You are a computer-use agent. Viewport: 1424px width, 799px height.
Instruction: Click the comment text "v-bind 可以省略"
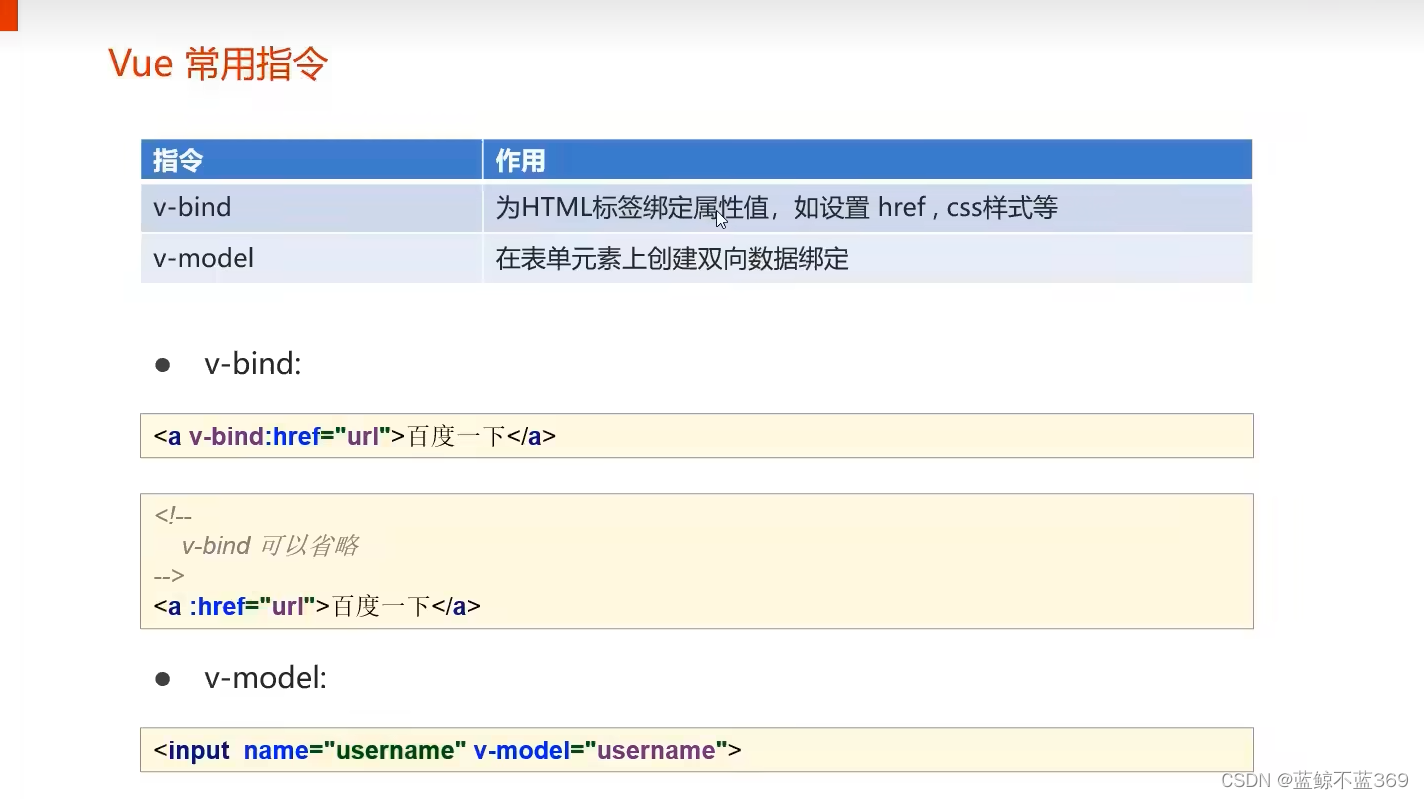click(270, 545)
